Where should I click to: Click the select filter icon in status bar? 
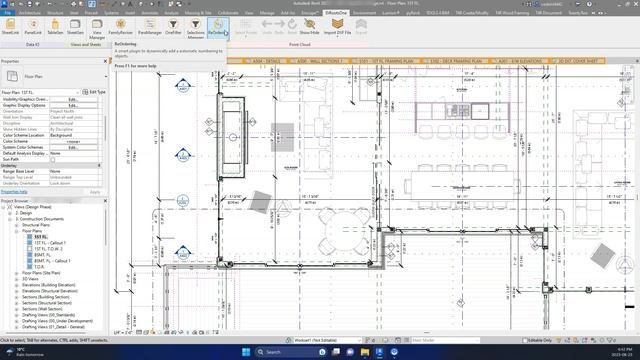[611, 340]
